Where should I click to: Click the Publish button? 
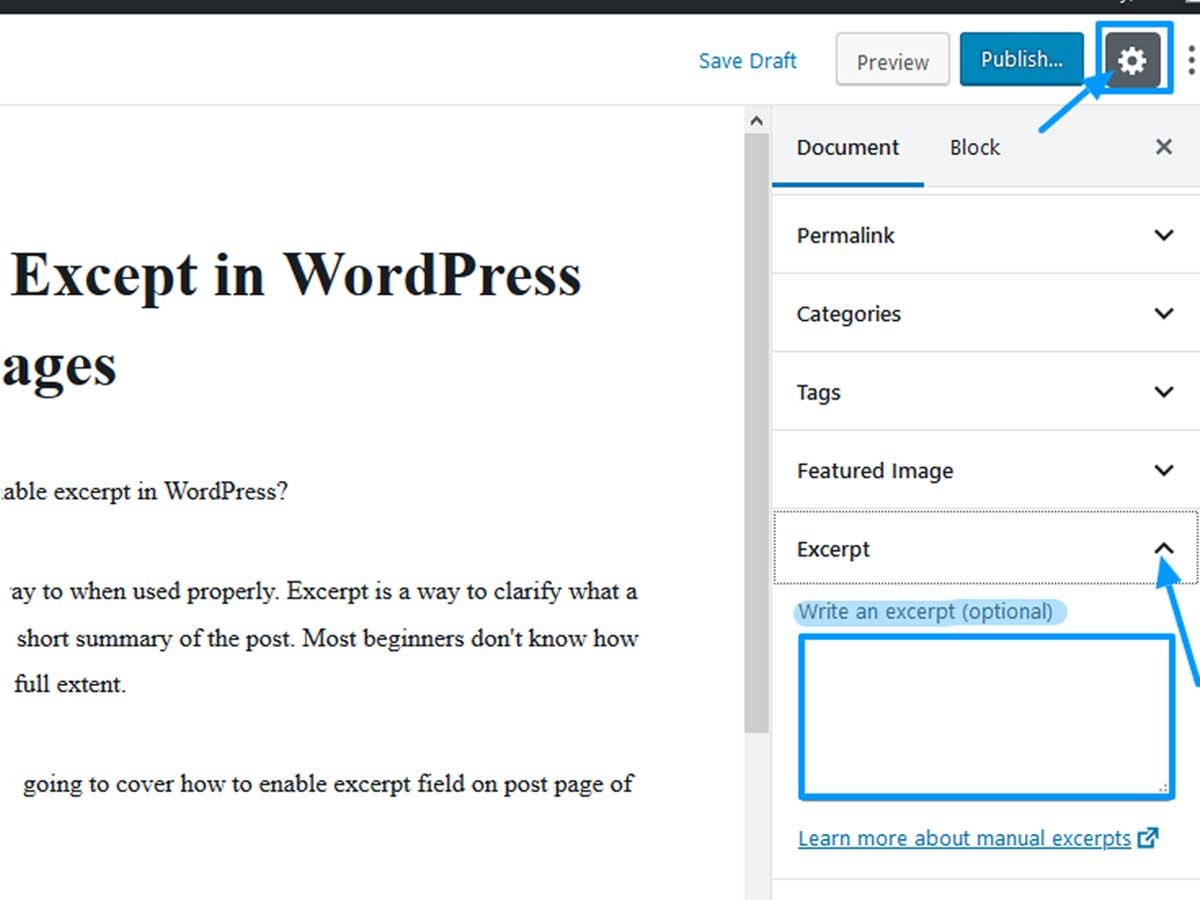coord(1022,60)
